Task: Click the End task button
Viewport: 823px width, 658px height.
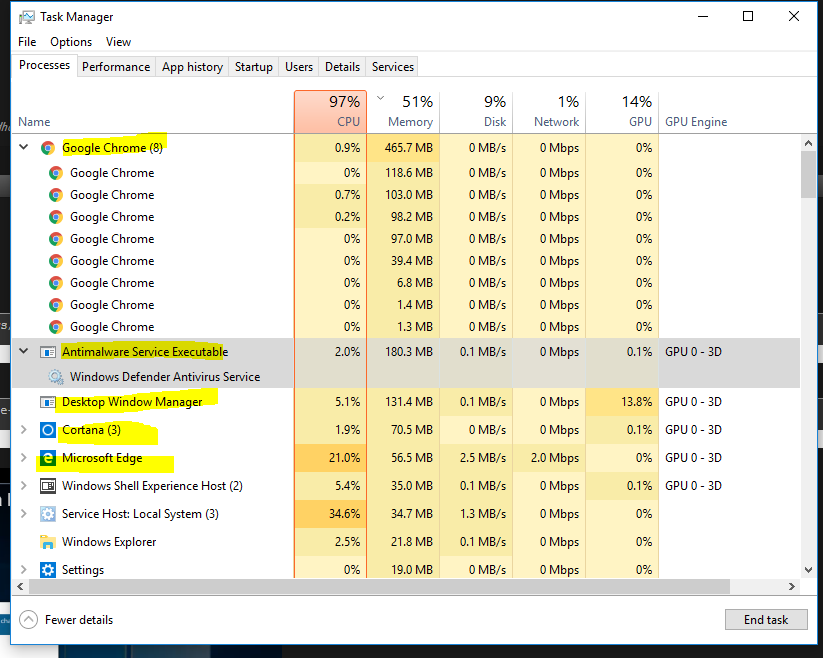Action: 766,620
